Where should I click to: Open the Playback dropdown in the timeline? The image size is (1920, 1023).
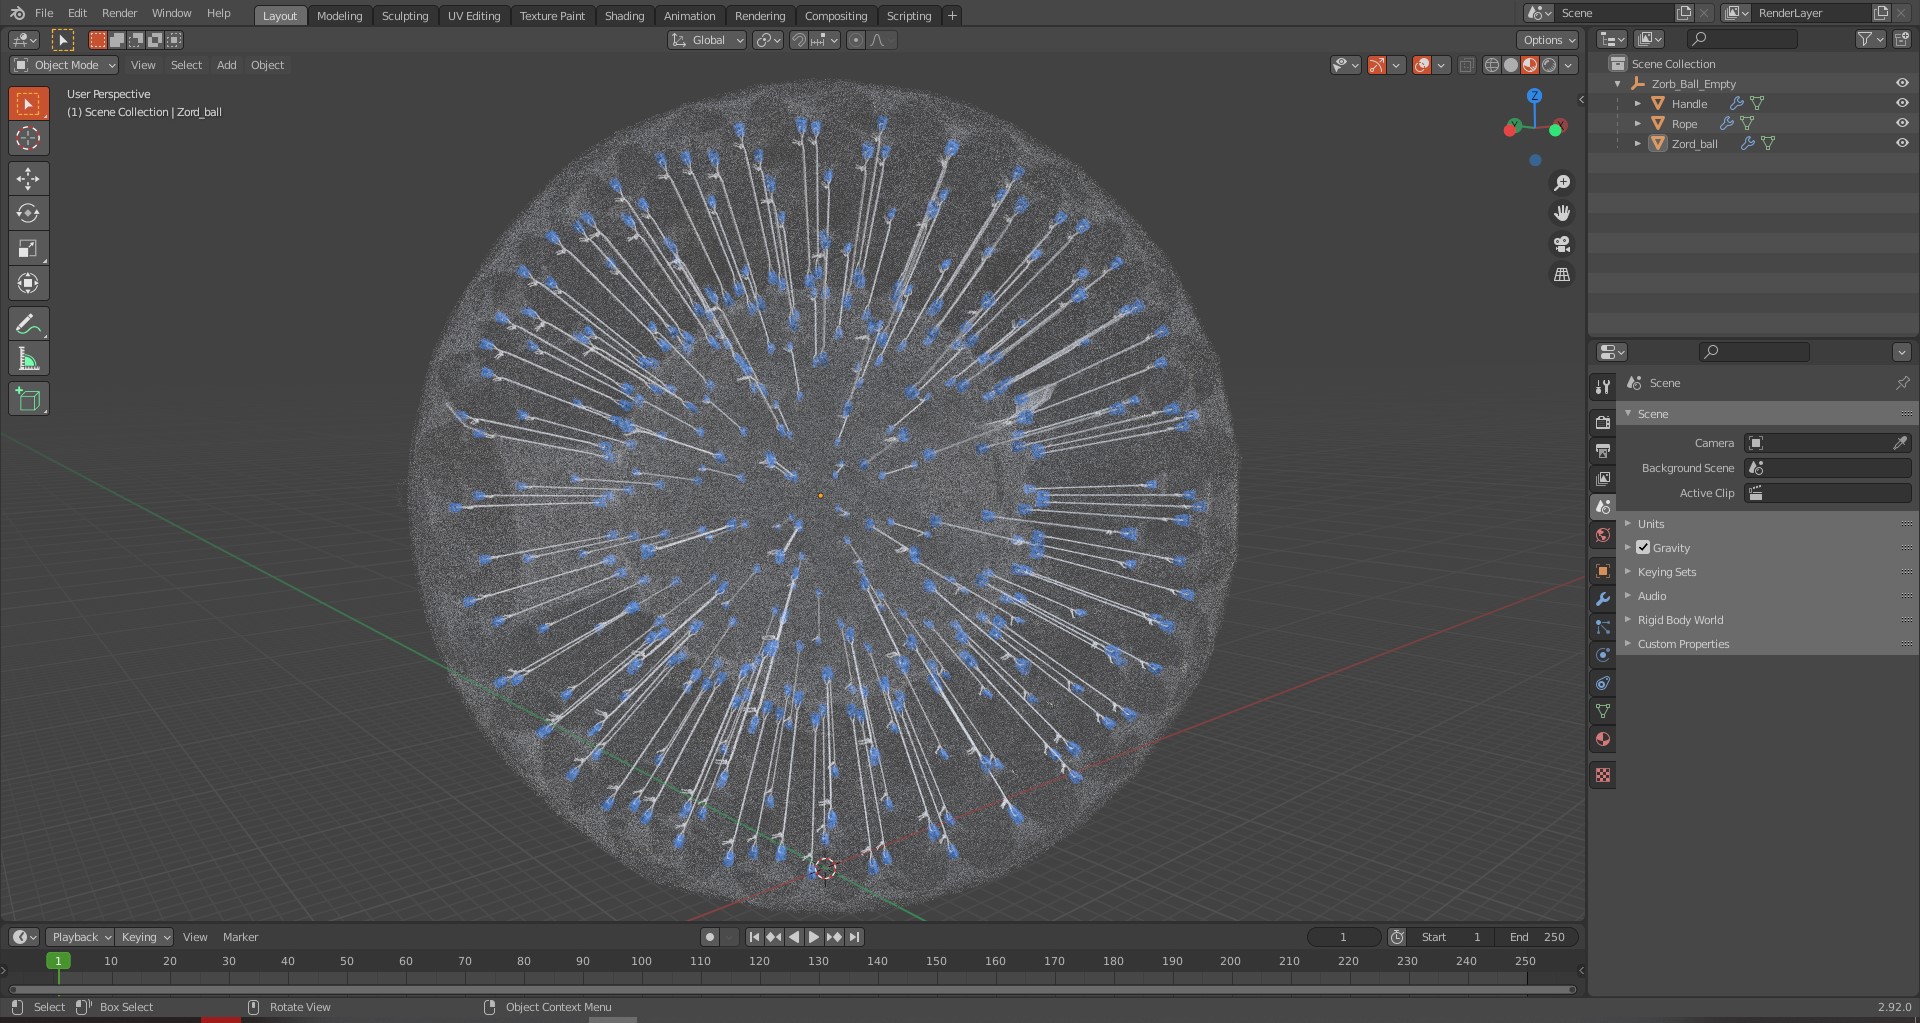80,937
